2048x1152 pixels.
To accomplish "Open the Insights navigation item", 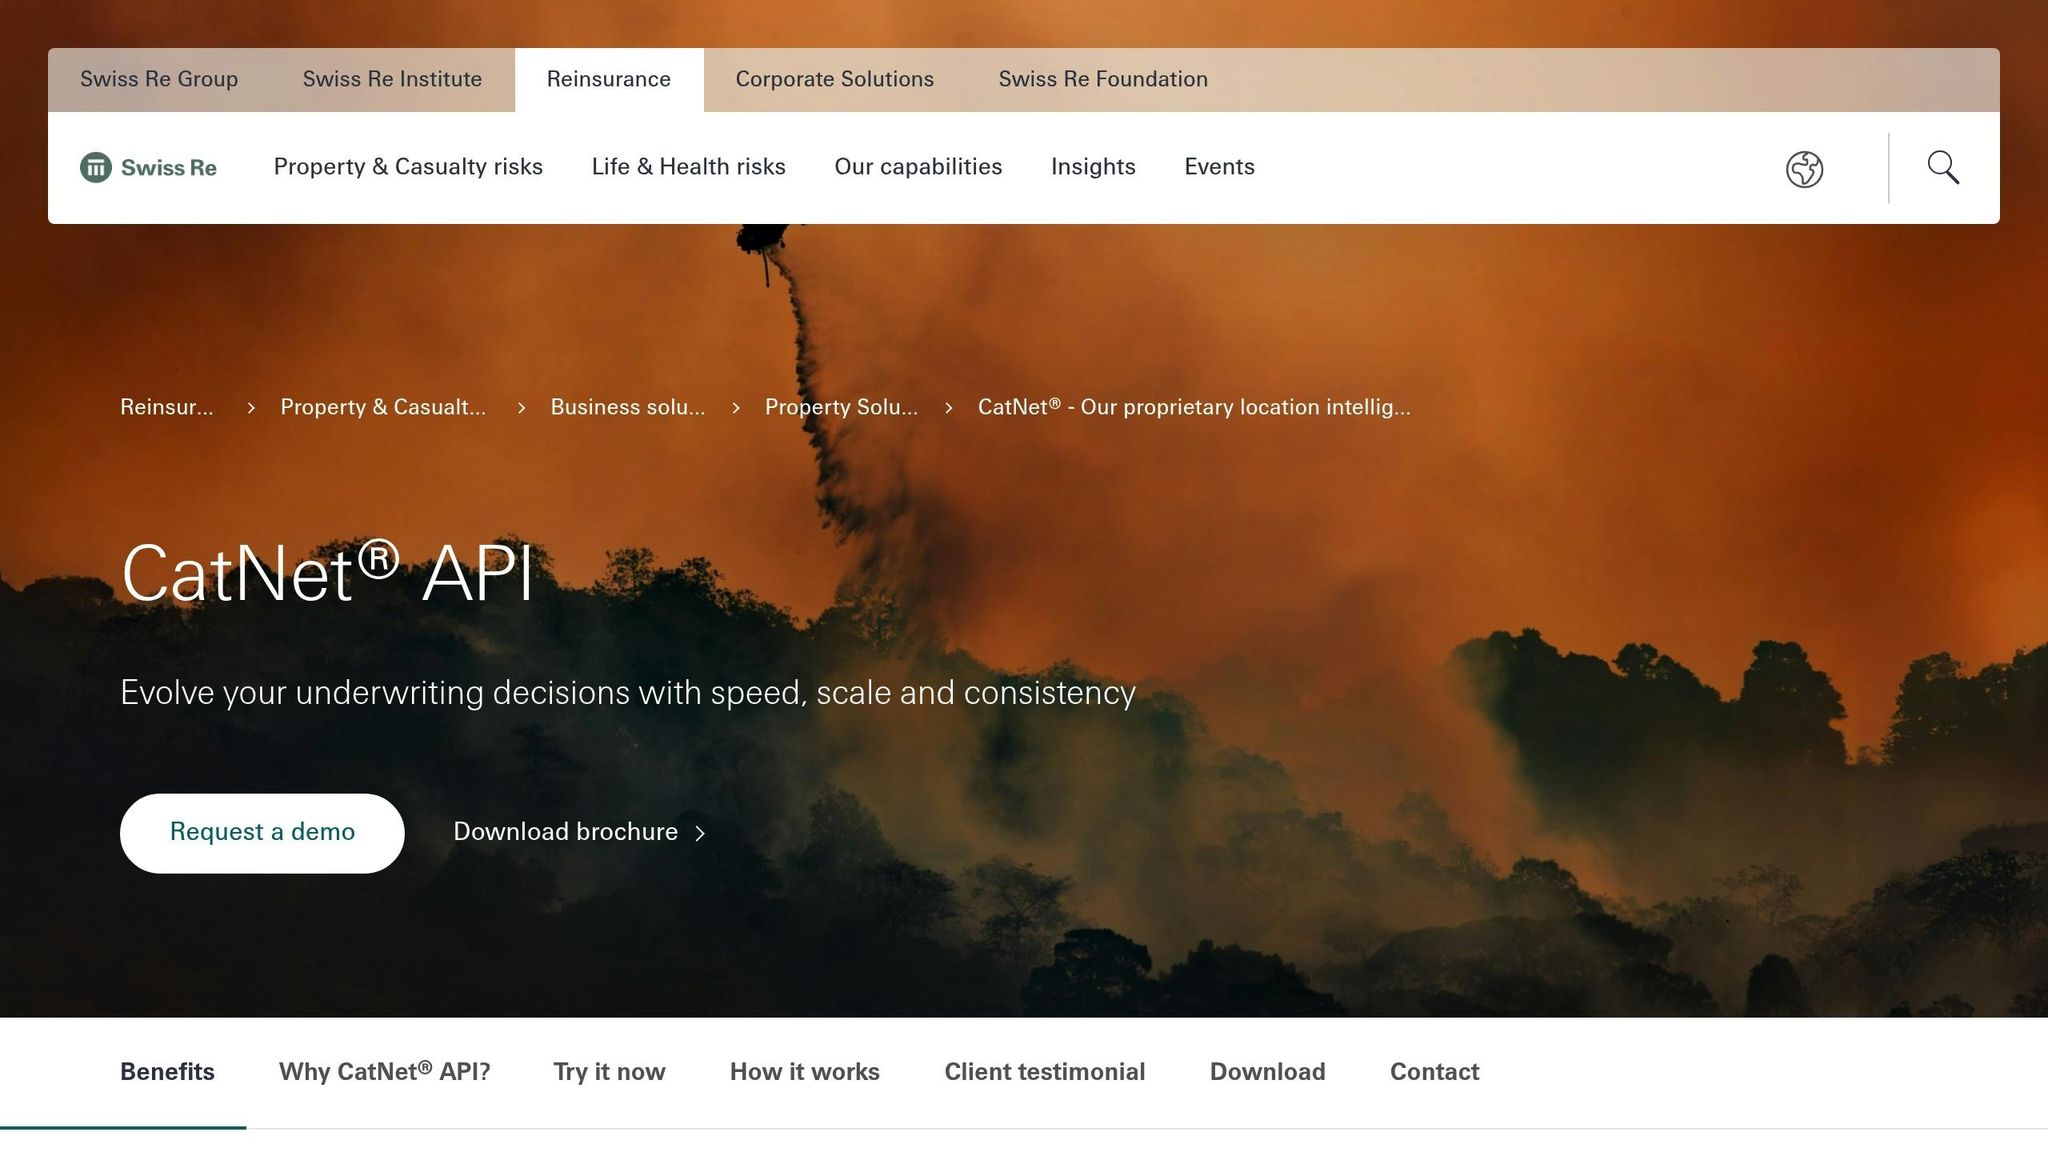I will point(1093,167).
